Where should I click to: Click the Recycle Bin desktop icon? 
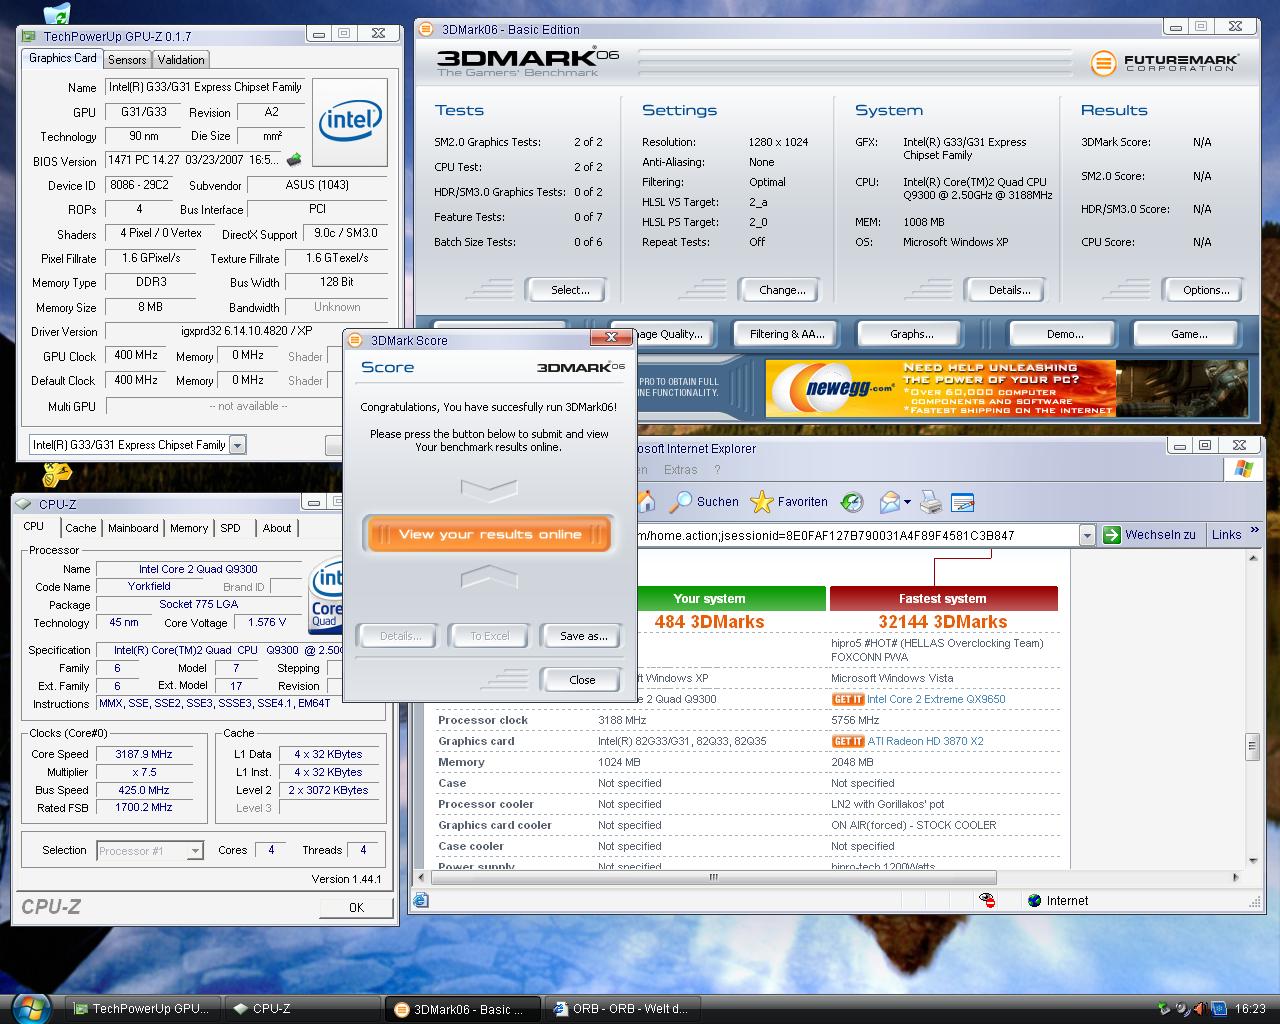[57, 12]
